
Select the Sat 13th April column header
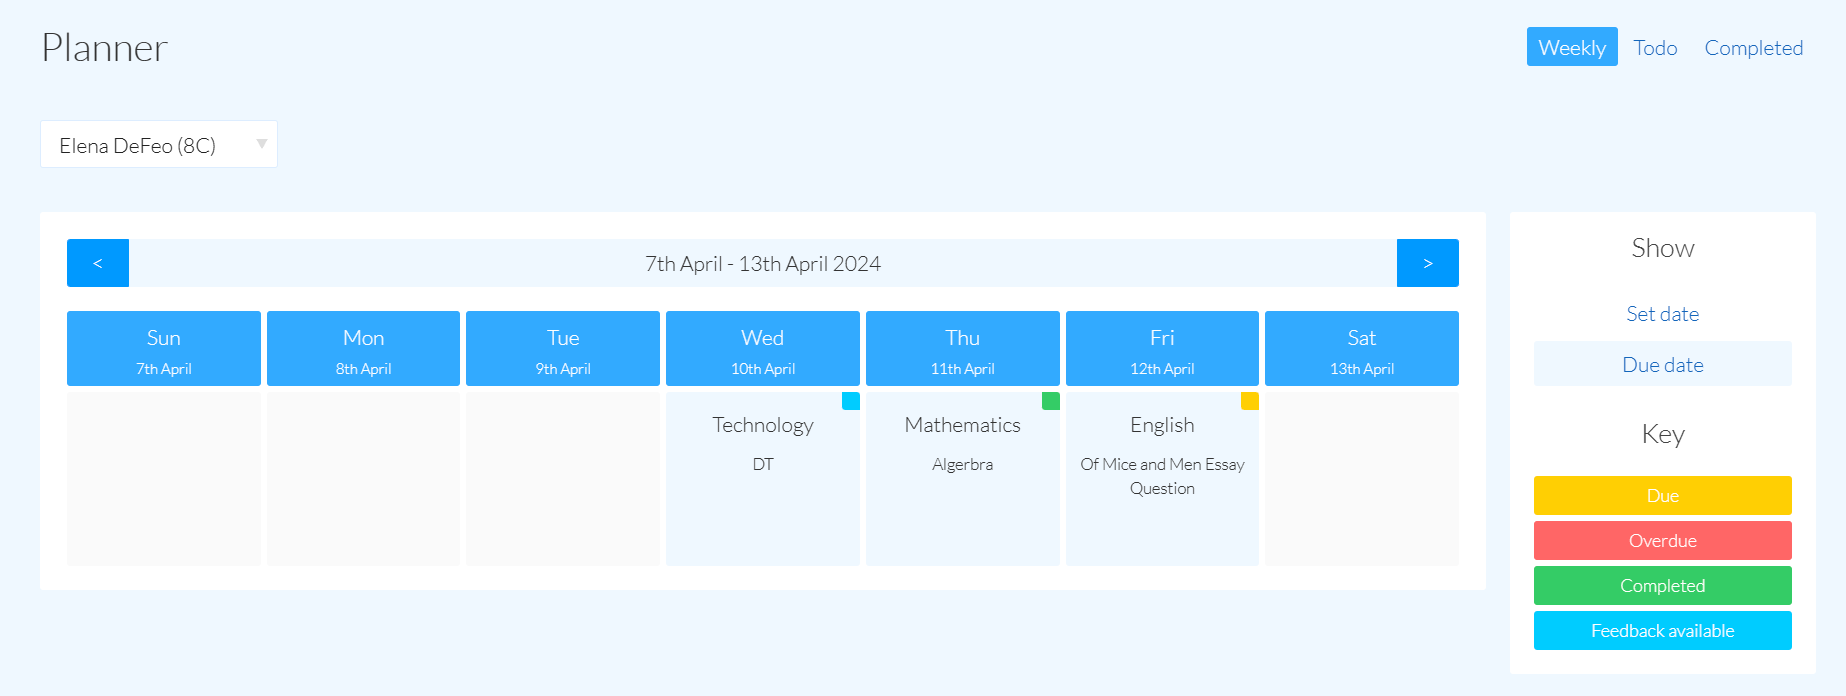[x=1361, y=349]
